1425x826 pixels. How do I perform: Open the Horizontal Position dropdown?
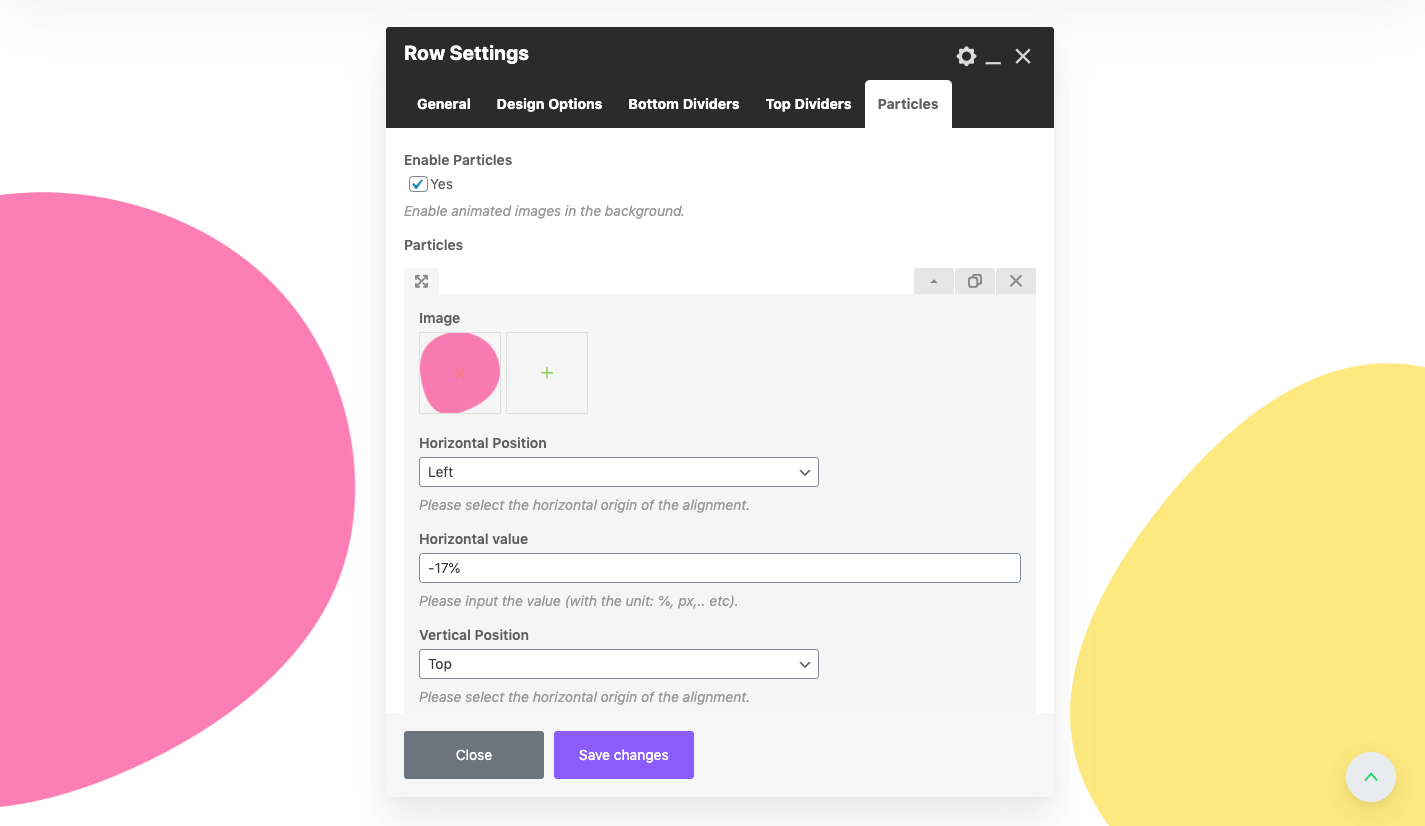[619, 472]
